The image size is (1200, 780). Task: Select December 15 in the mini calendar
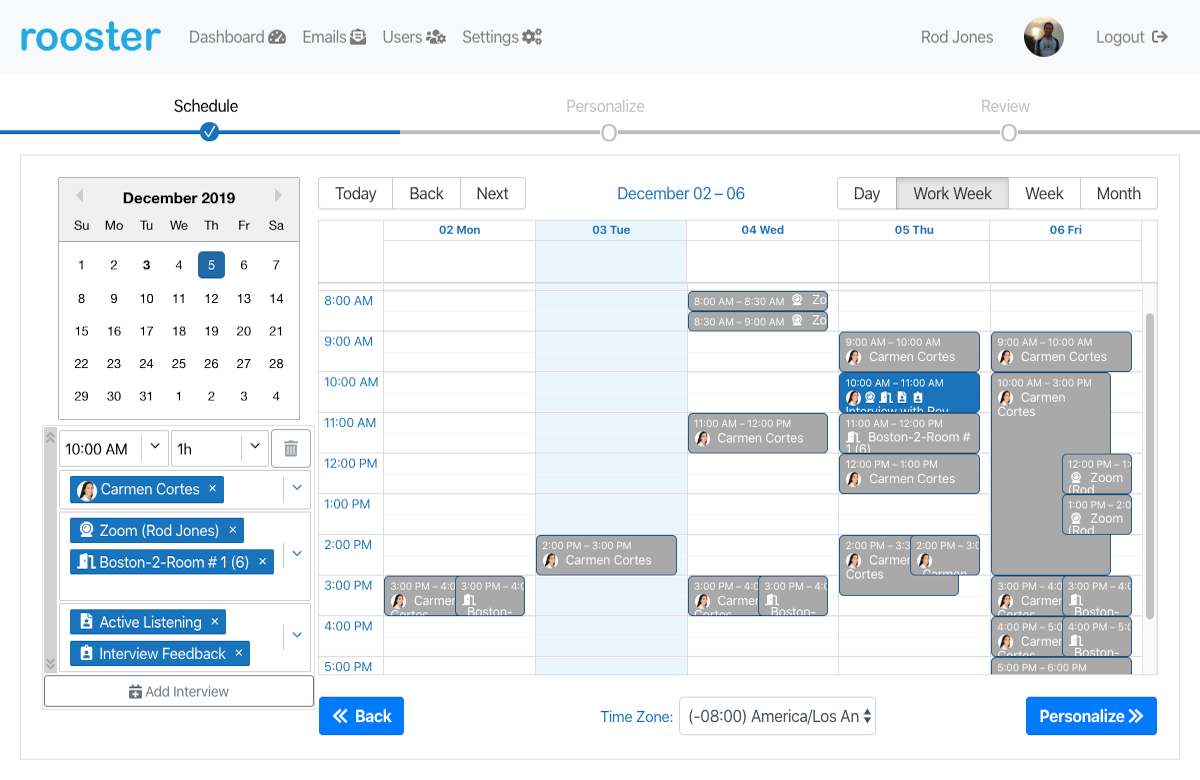point(81,330)
